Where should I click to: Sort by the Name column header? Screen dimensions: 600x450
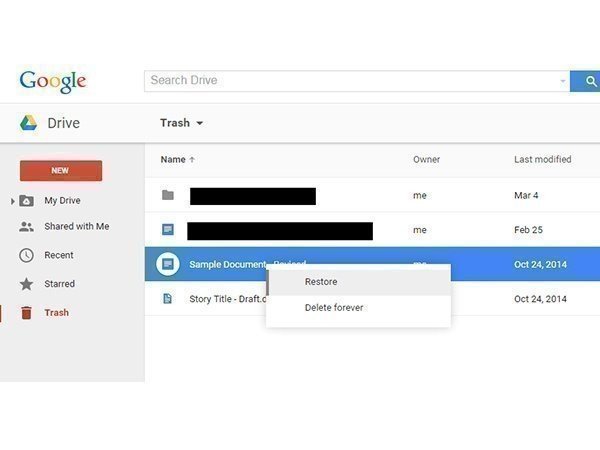173,159
